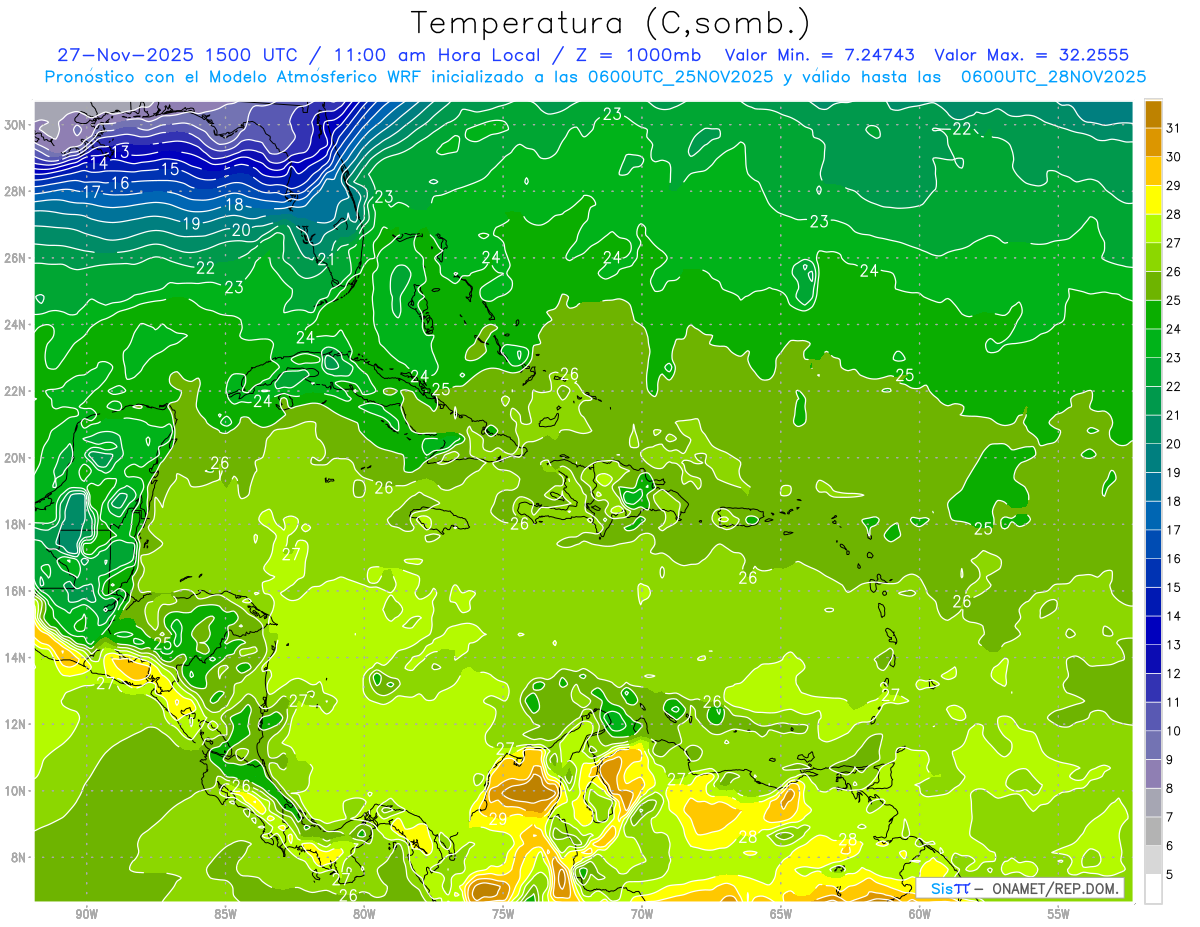Click the "22N" latitude axis label
Screen dimensions: 1200x927
(17, 391)
